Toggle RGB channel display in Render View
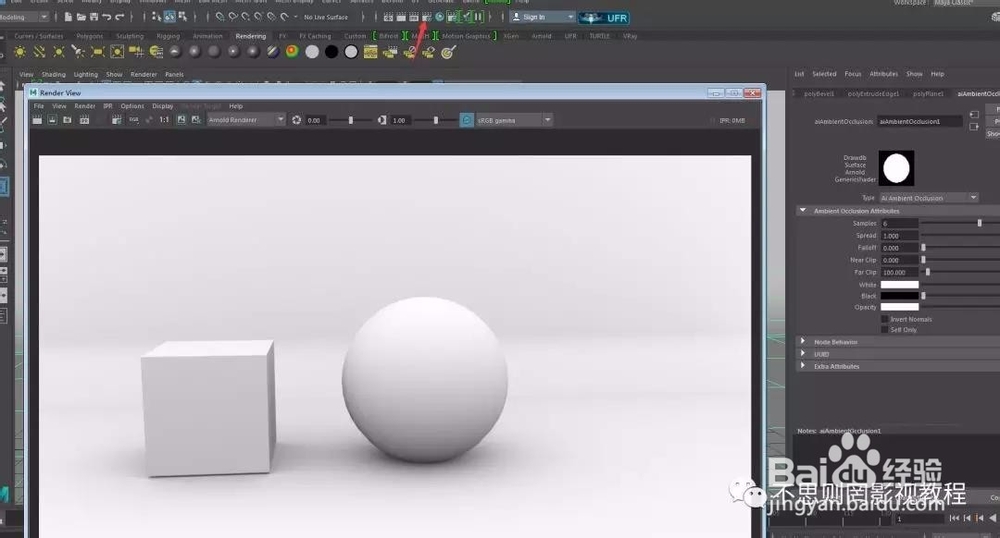The image size is (1000, 538). click(134, 120)
